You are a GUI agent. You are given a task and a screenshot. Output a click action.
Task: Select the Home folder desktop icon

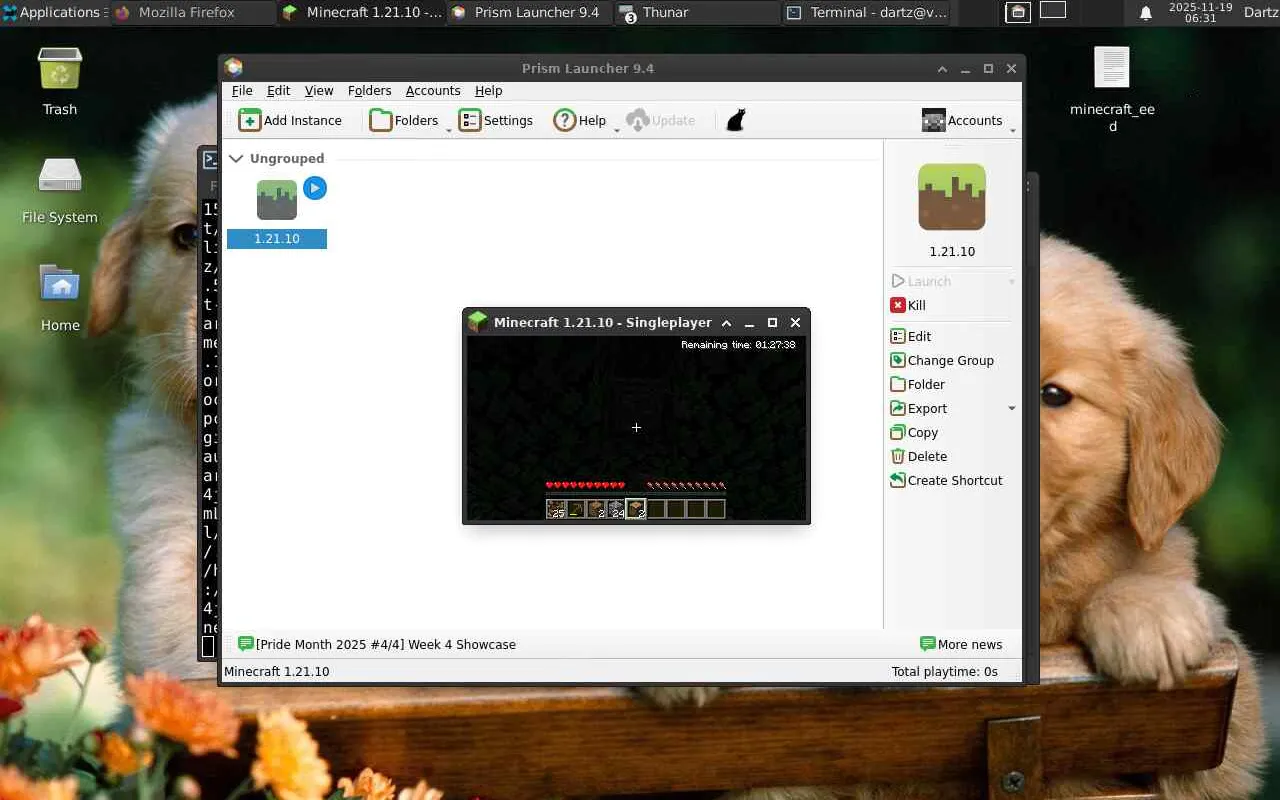click(60, 298)
